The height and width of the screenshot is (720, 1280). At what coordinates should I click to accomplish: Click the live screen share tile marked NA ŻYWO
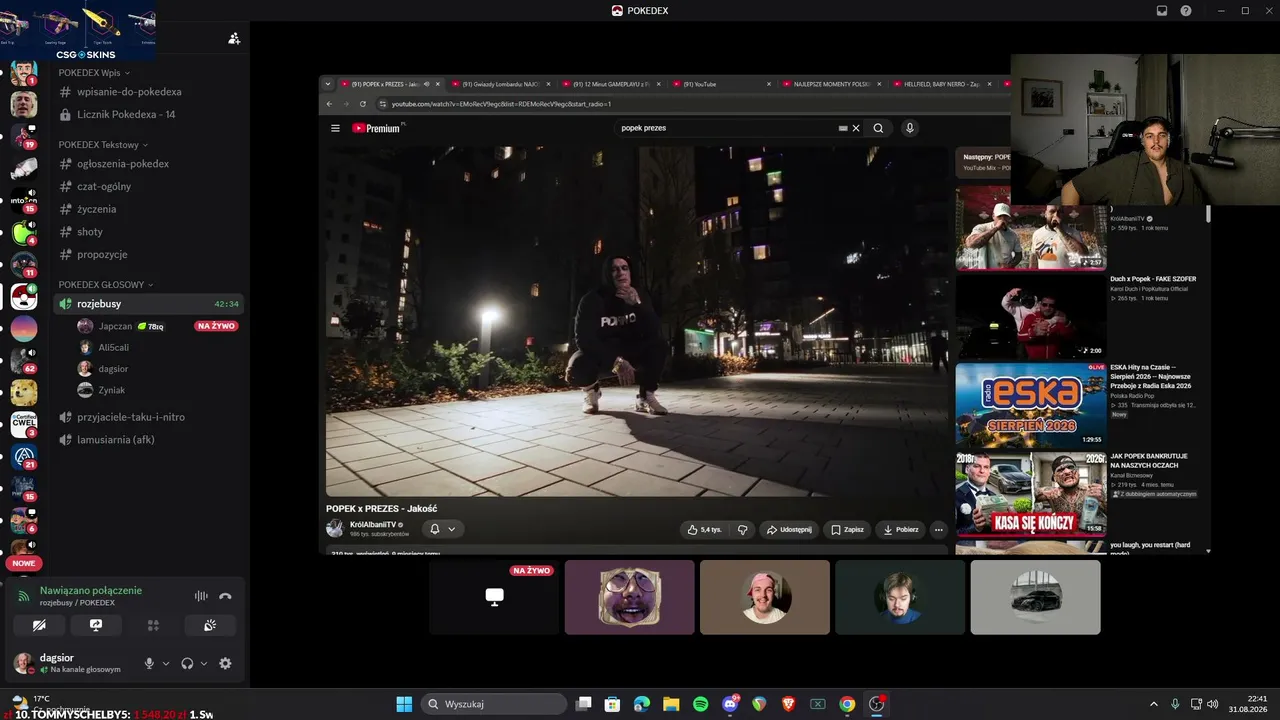coord(494,597)
